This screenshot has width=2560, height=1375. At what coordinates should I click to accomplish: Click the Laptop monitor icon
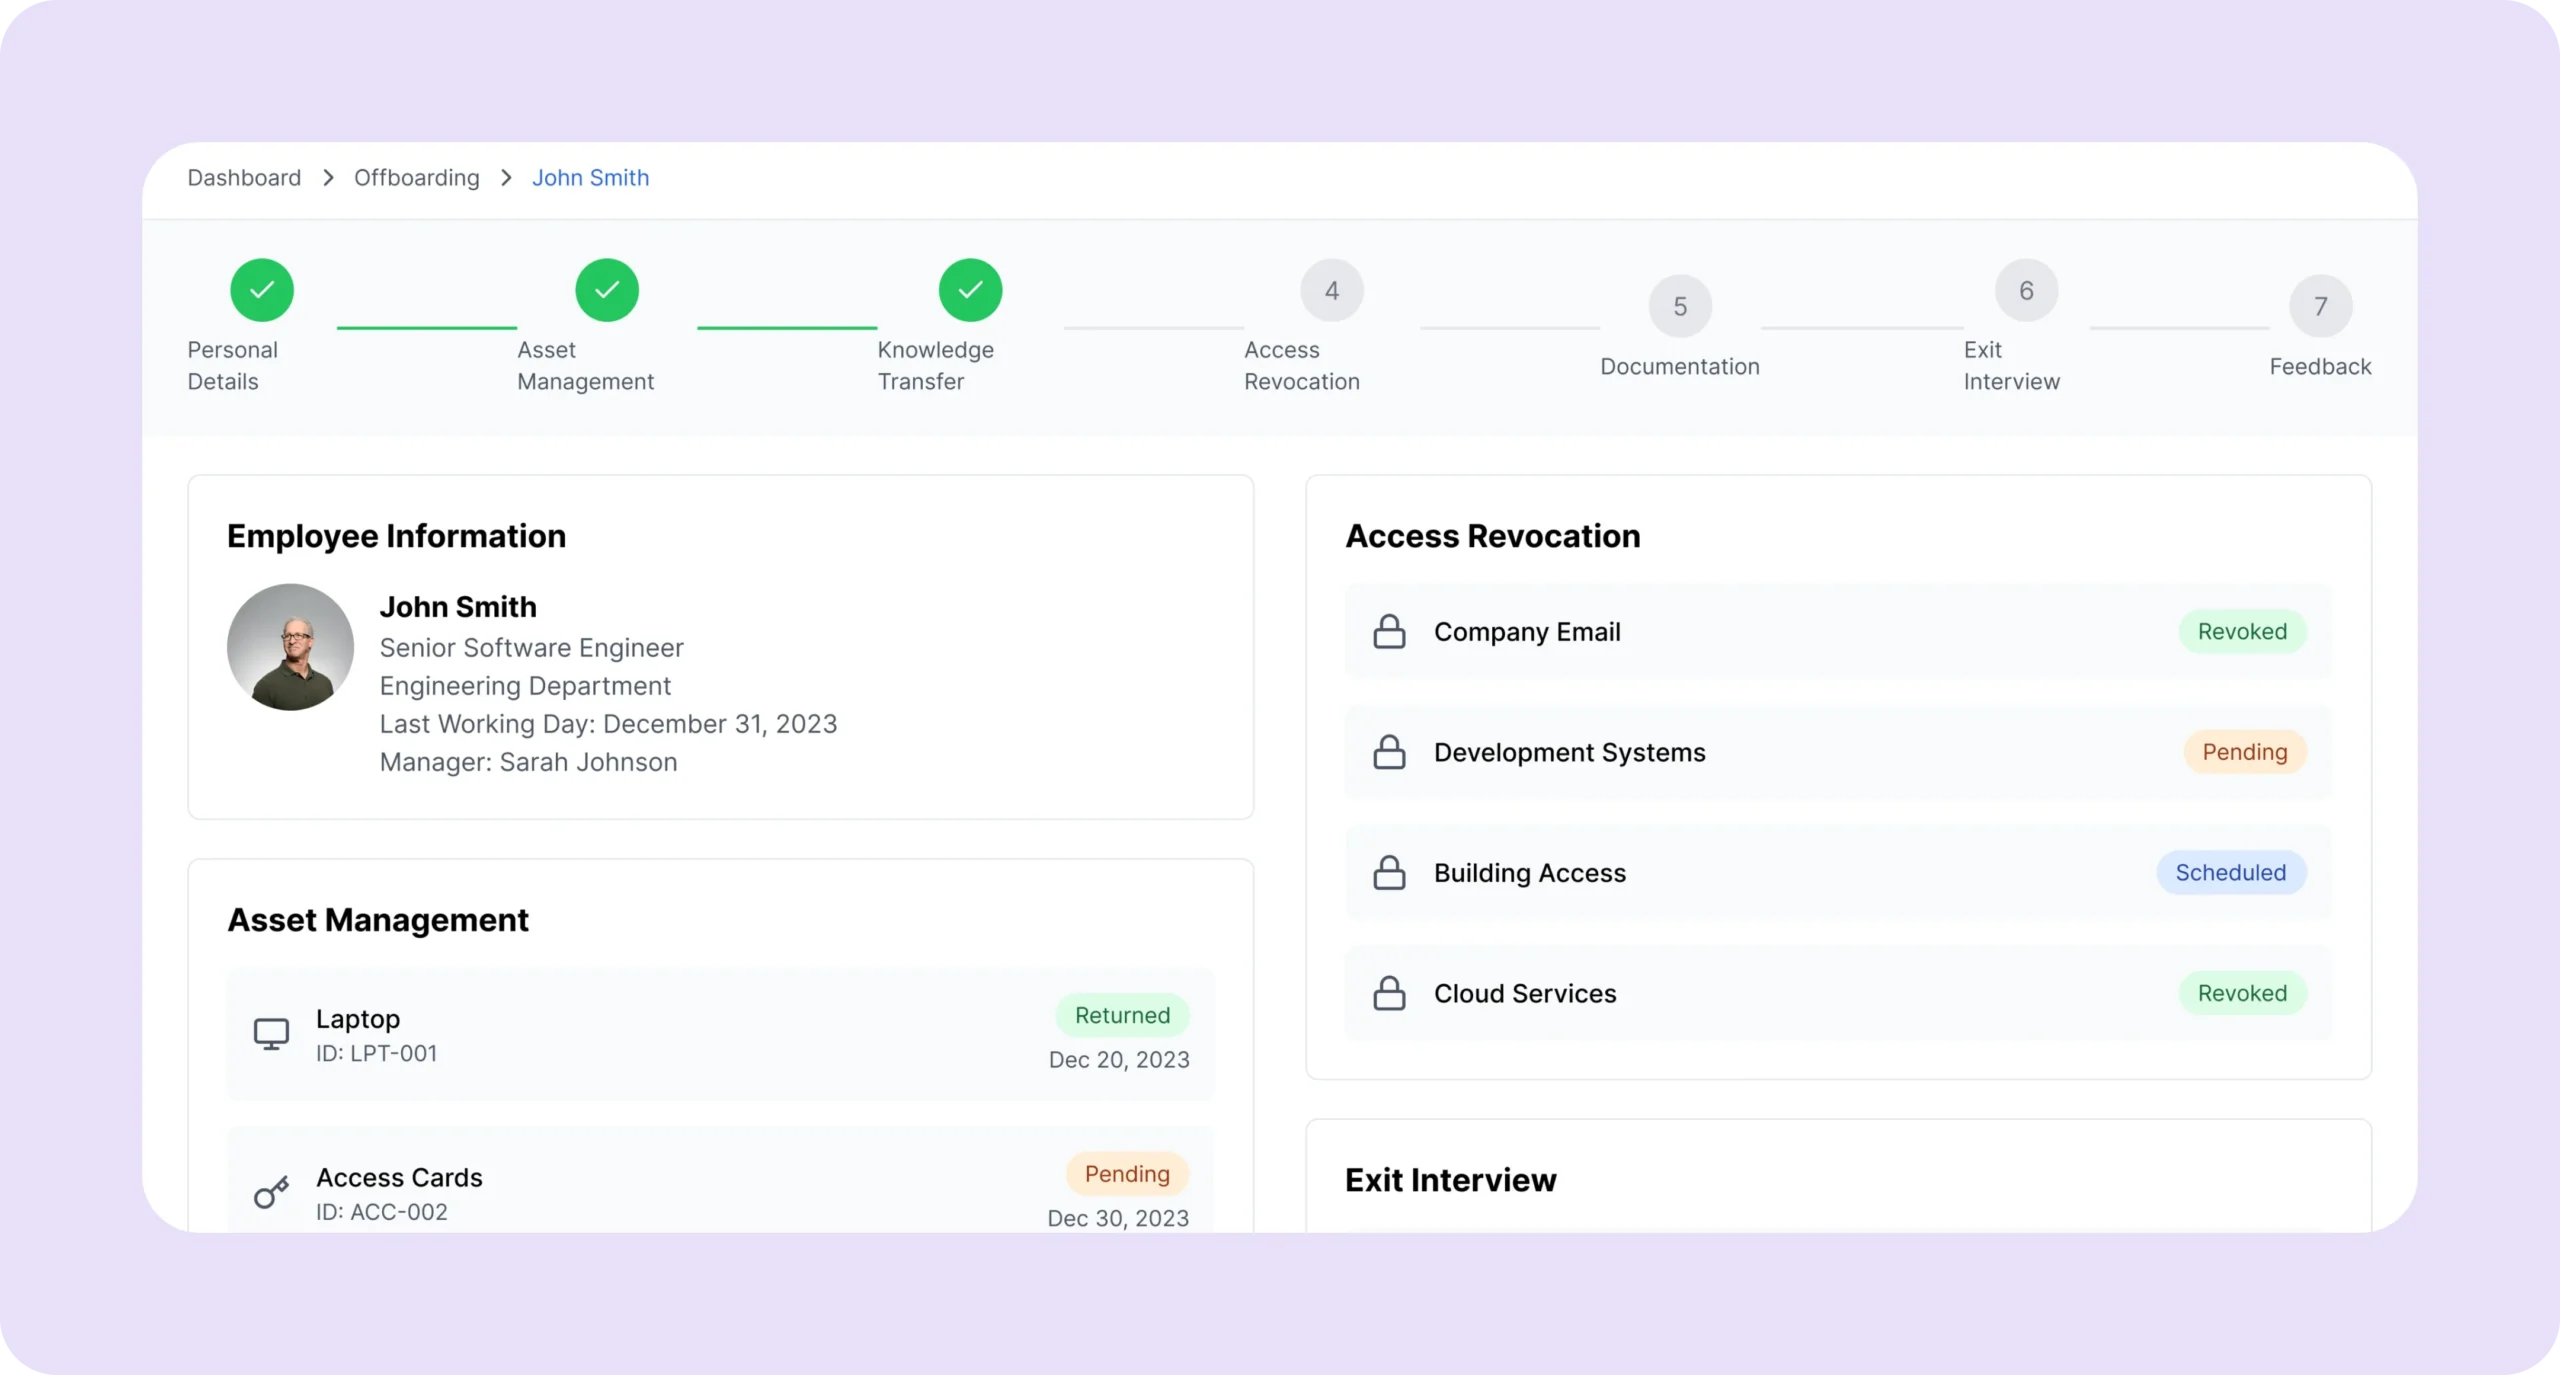coord(271,1034)
